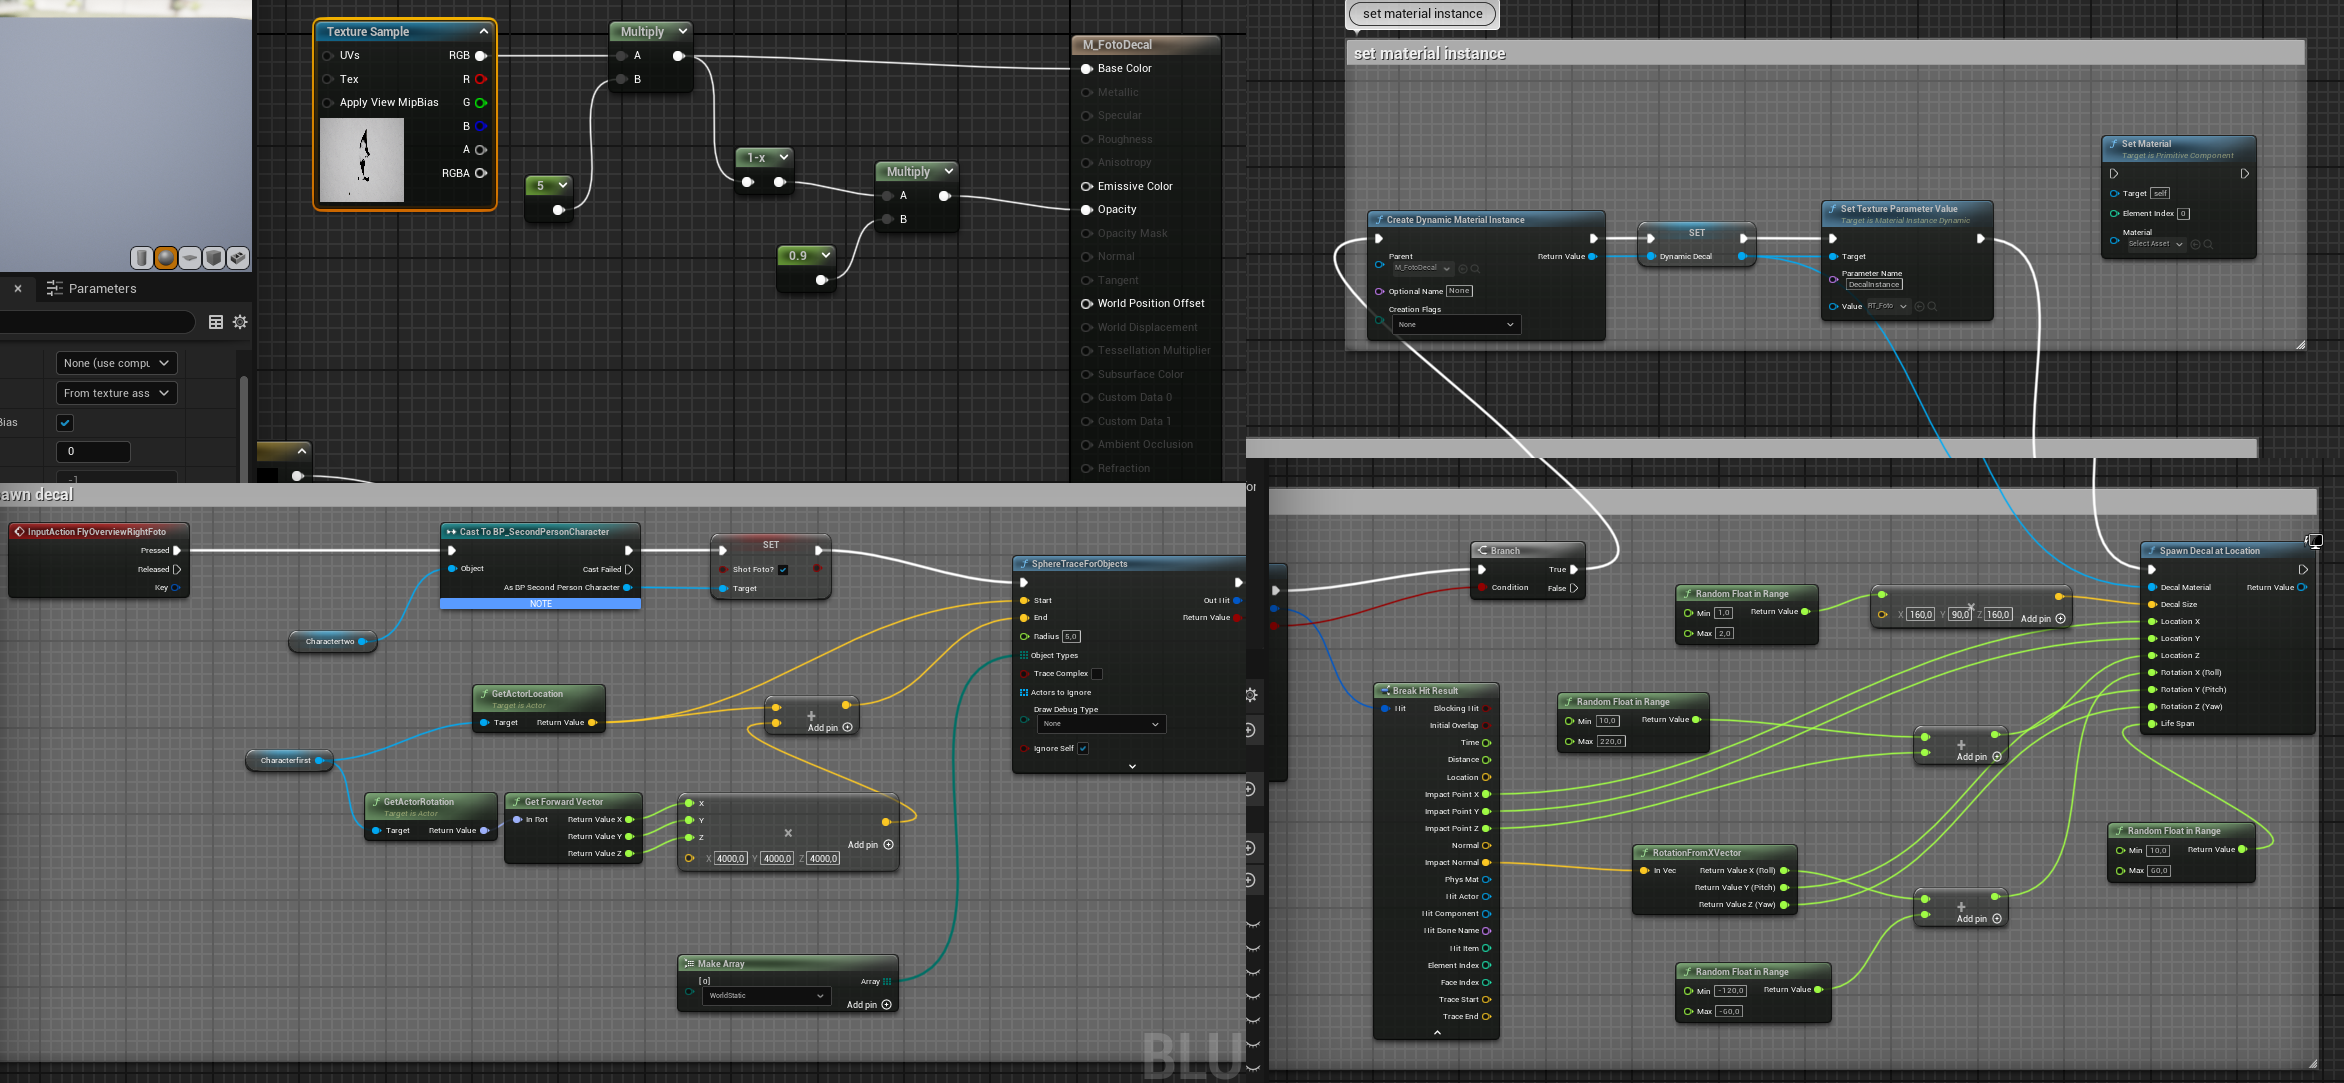Browse to Material asset in Set Material node
Viewport: 2344px width, 1083px height.
(x=2208, y=244)
